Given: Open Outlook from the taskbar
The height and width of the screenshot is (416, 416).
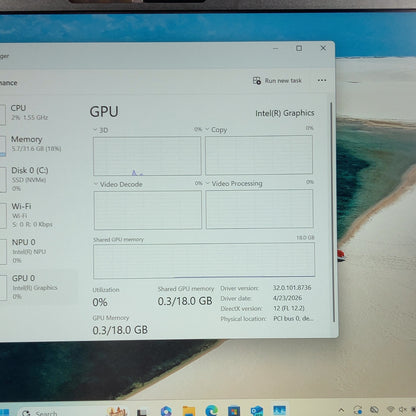Looking at the screenshot, I should 257,411.
